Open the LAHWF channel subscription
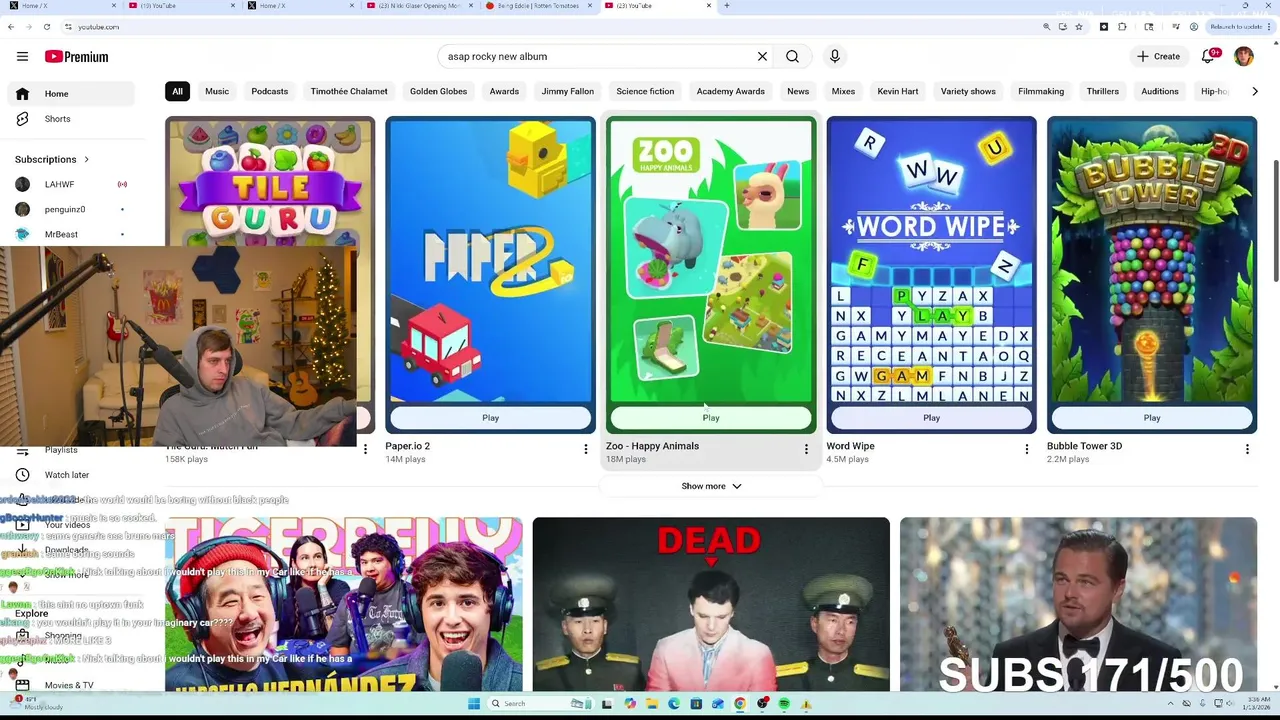Image resolution: width=1280 pixels, height=720 pixels. pos(70,184)
